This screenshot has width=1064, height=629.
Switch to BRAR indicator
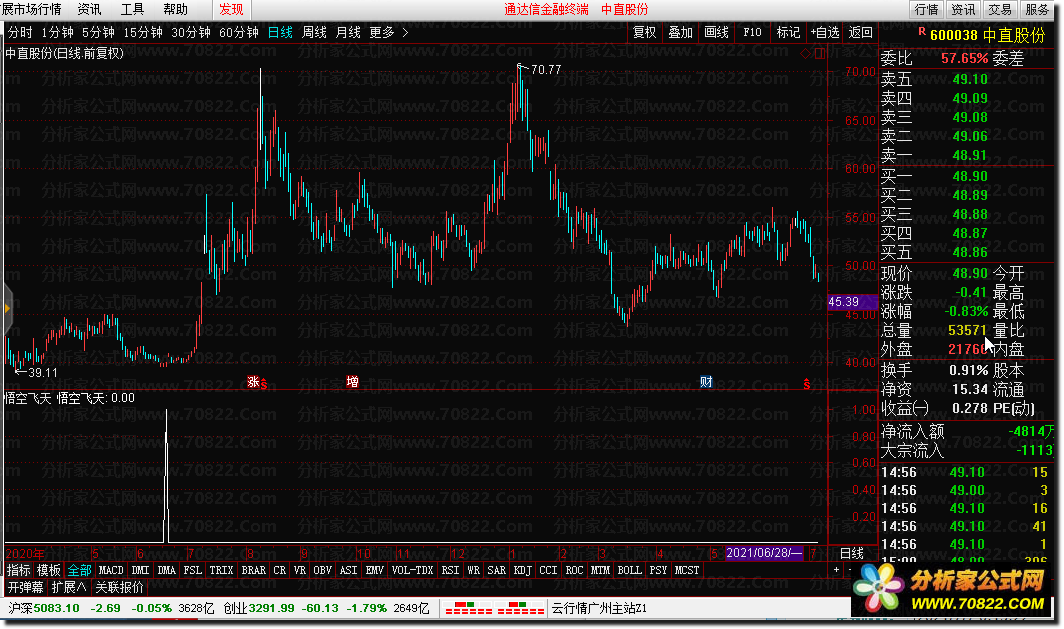[x=254, y=570]
